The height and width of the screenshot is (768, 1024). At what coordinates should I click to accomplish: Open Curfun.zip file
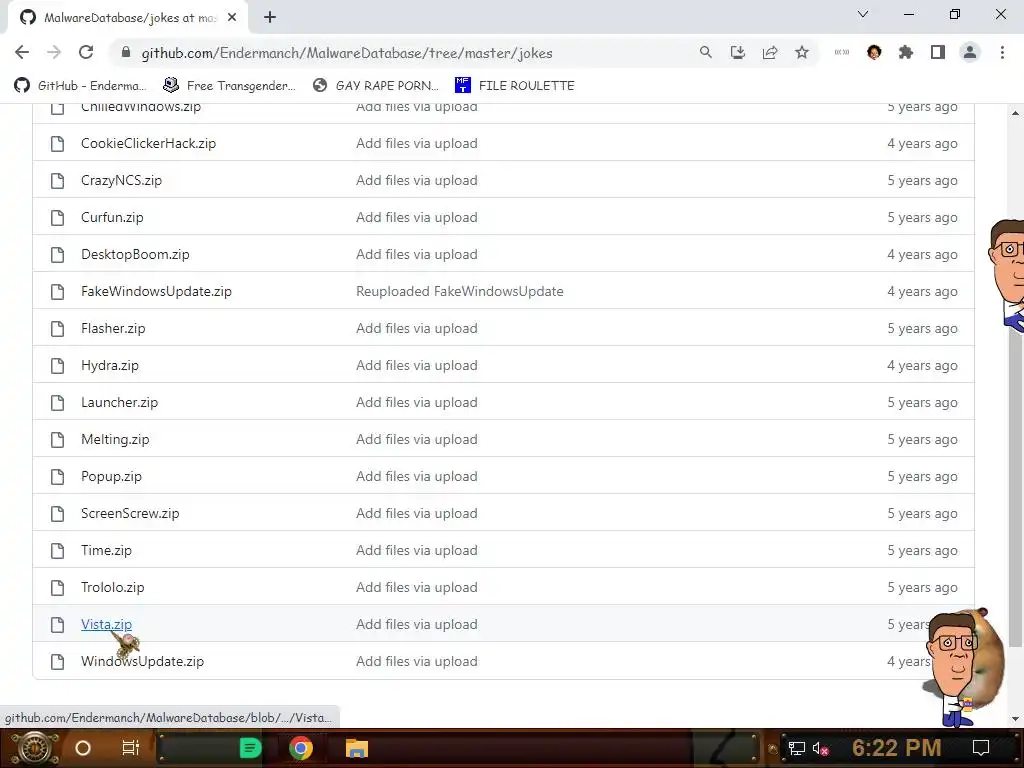pyautogui.click(x=112, y=217)
